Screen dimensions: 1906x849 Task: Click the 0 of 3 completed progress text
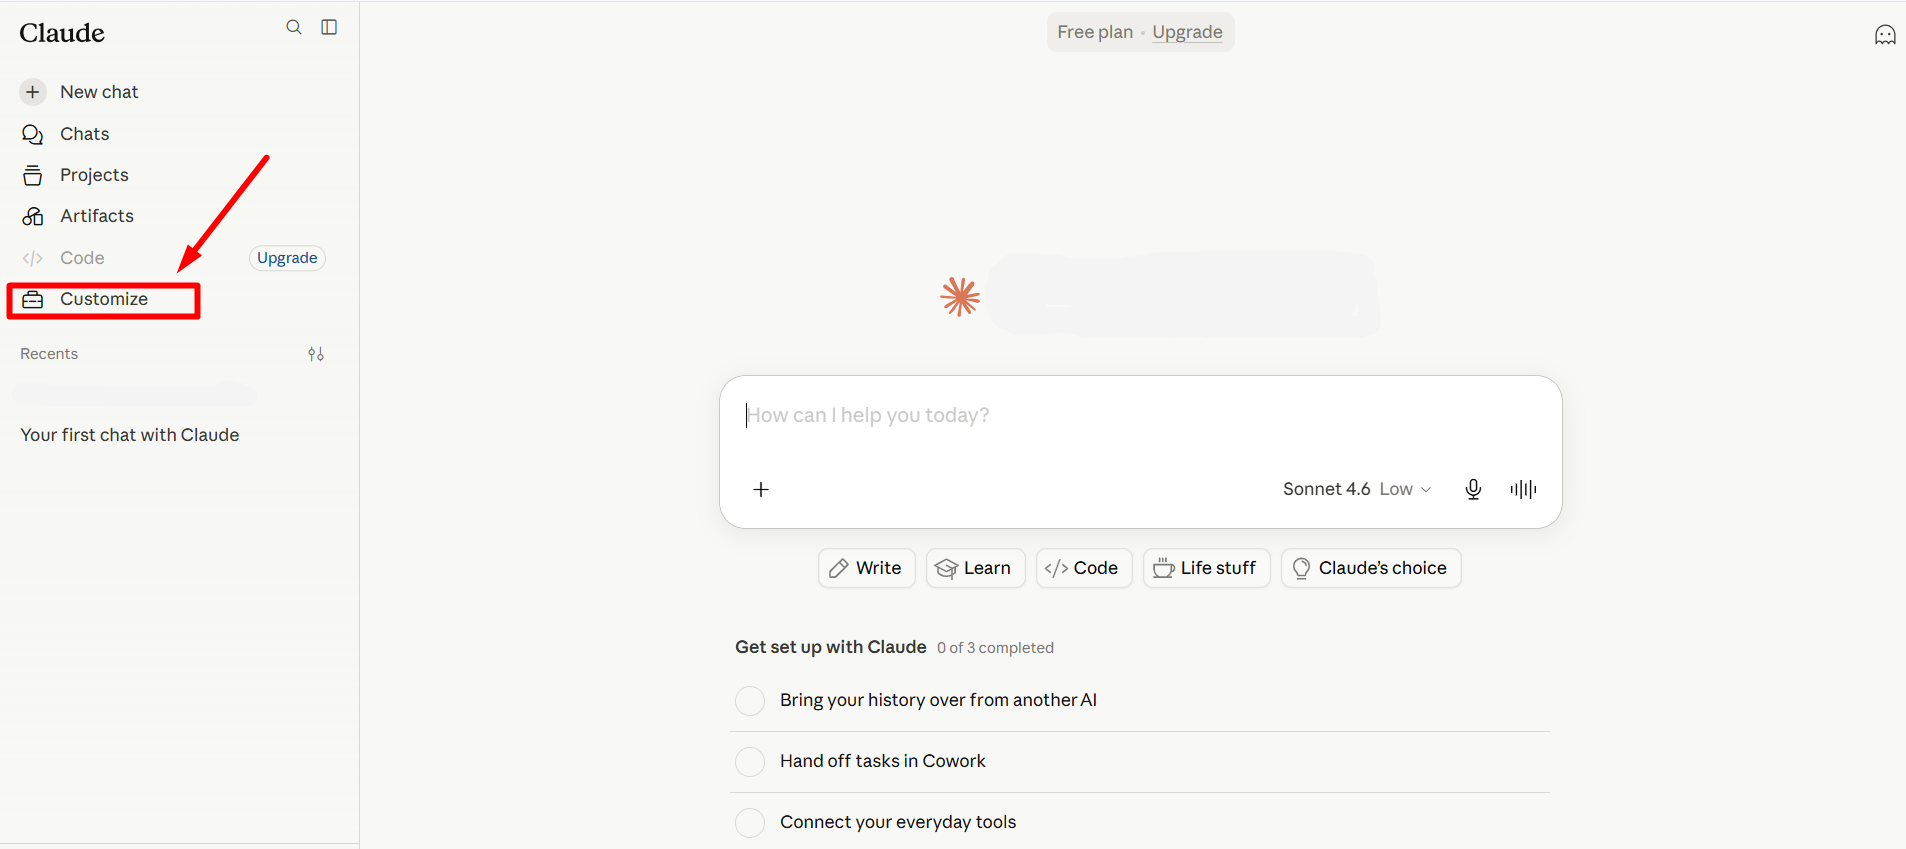point(995,648)
